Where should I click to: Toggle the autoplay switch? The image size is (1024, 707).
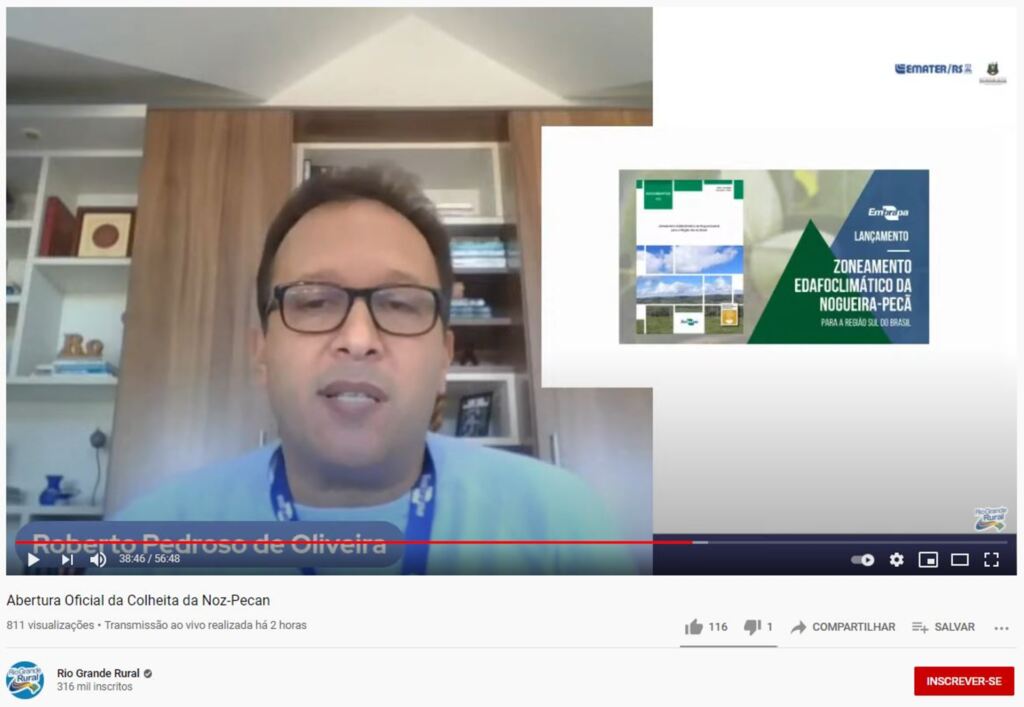pos(863,559)
